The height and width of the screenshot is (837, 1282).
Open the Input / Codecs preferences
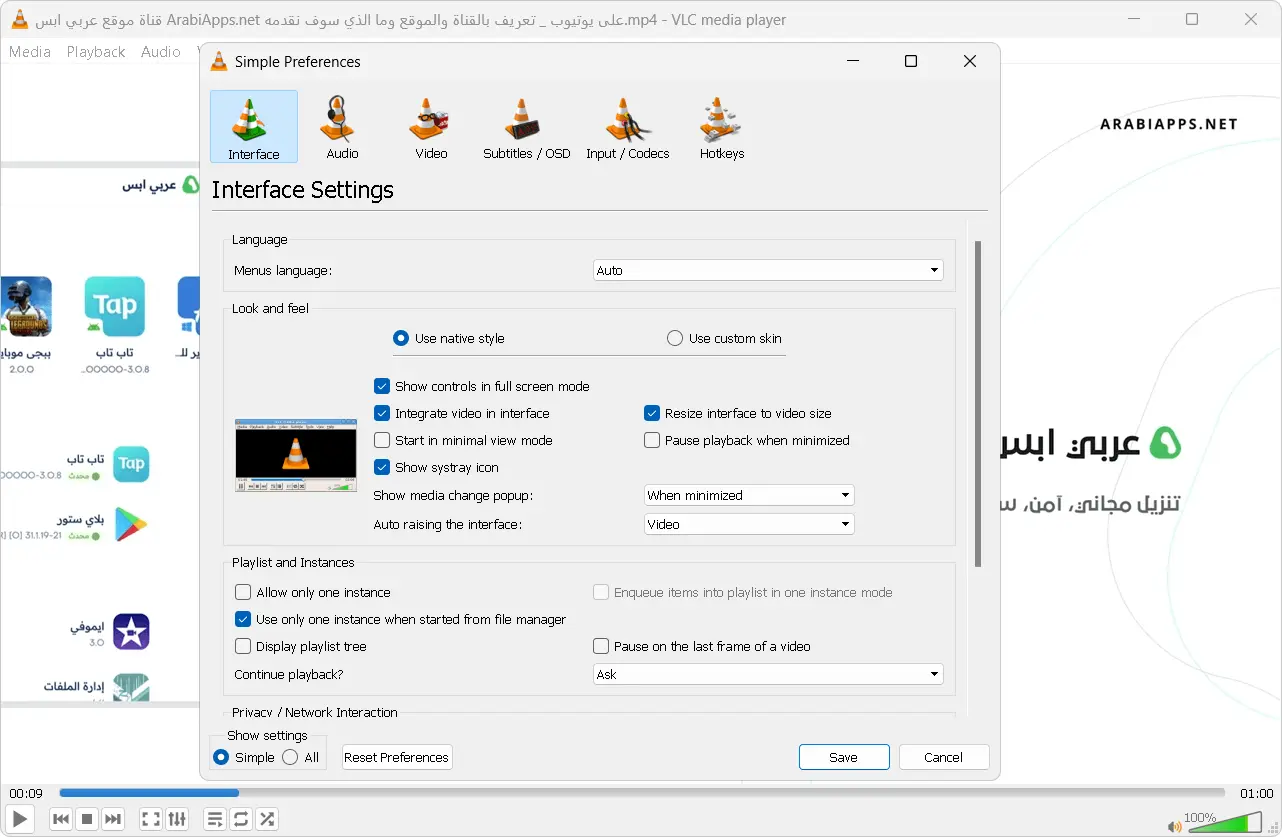coord(627,126)
